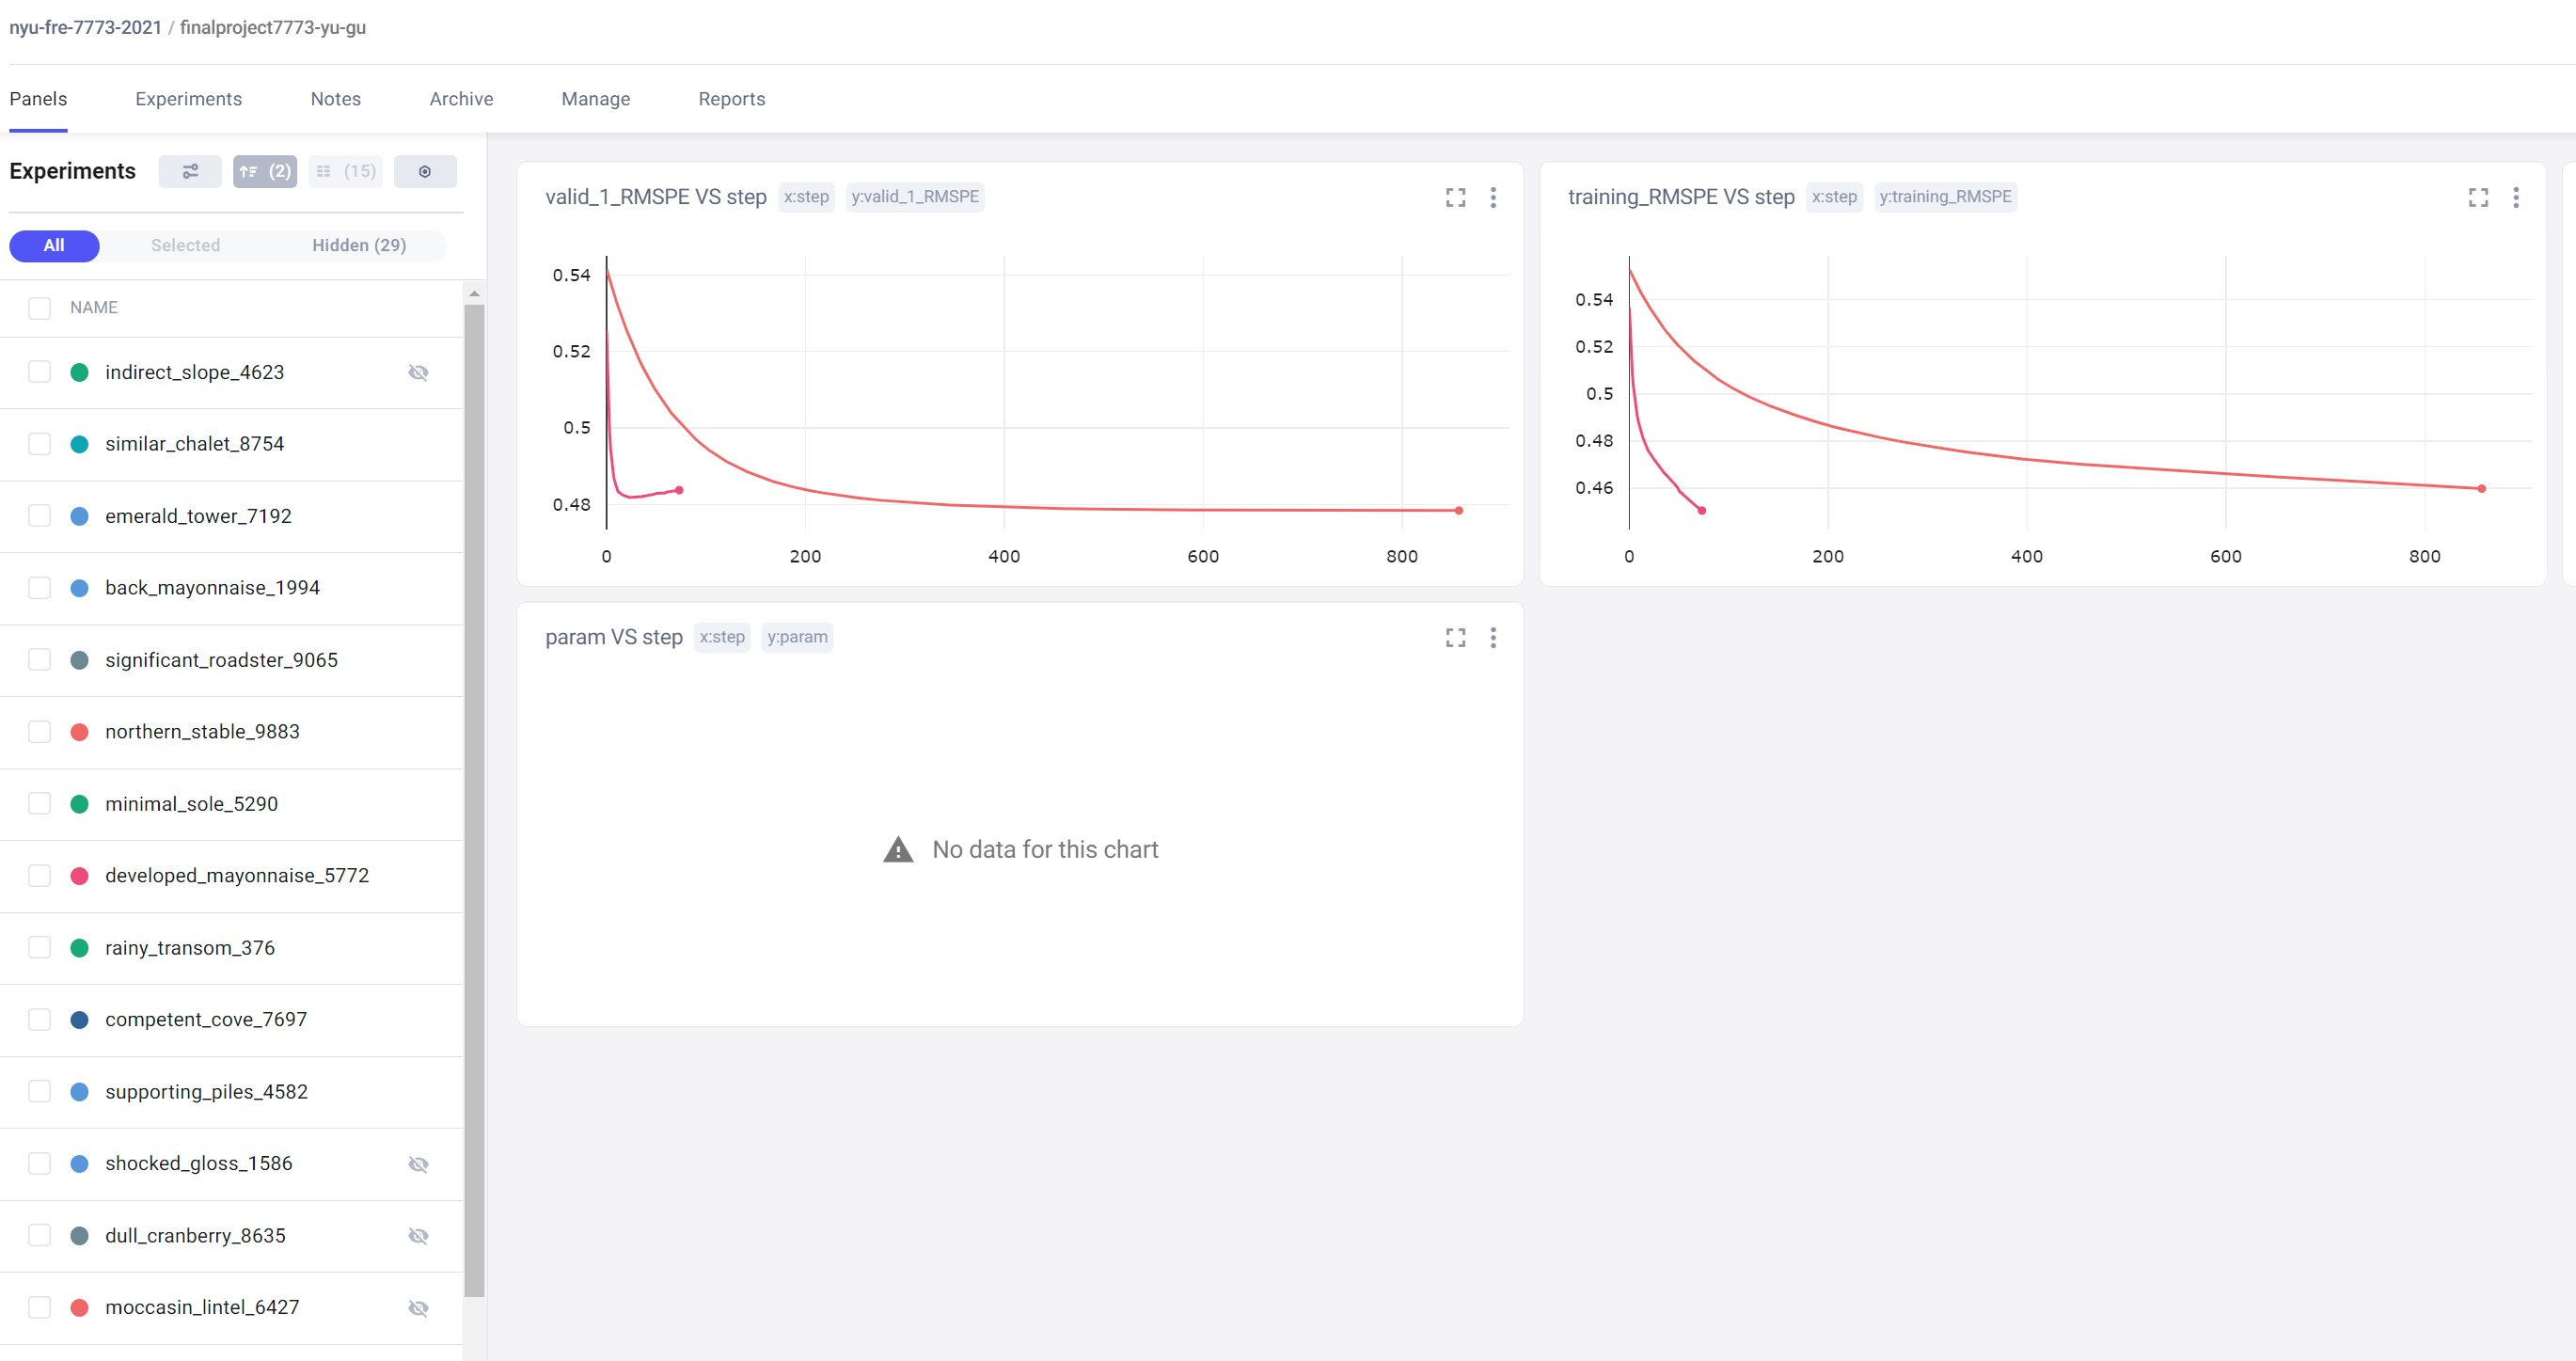Click the hexagon target icon in Experiments header
The height and width of the screenshot is (1361, 2576).
click(425, 172)
